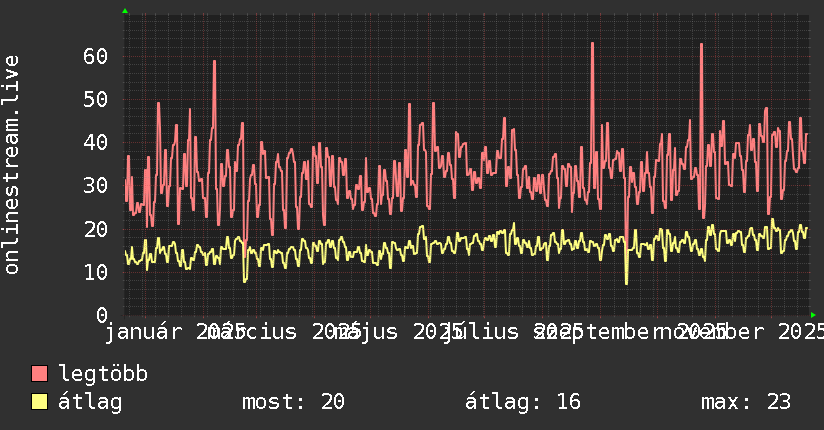
Task: Click the 50 y-axis label
Action: pyautogui.click(x=96, y=99)
